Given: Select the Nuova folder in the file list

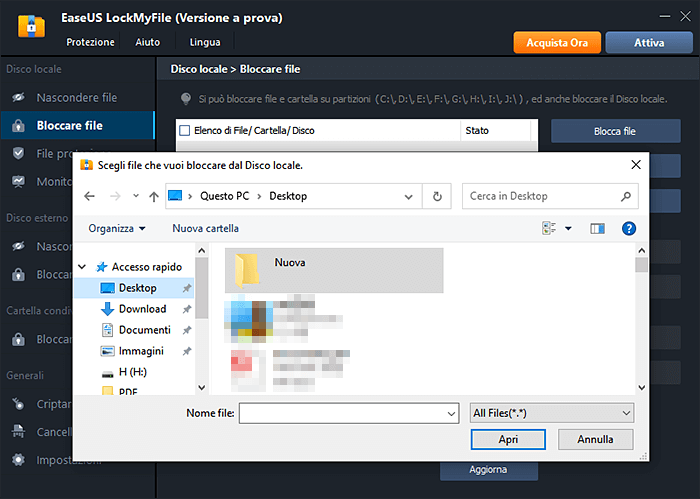Looking at the screenshot, I should coord(334,270).
